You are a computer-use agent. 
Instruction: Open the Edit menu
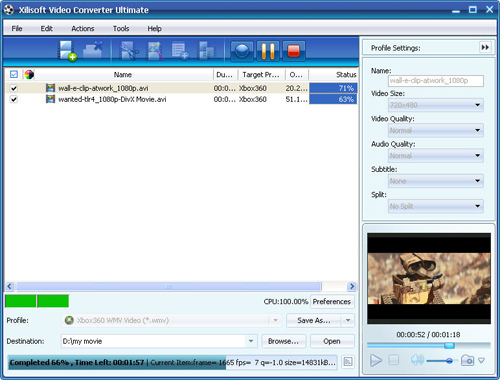pos(46,29)
